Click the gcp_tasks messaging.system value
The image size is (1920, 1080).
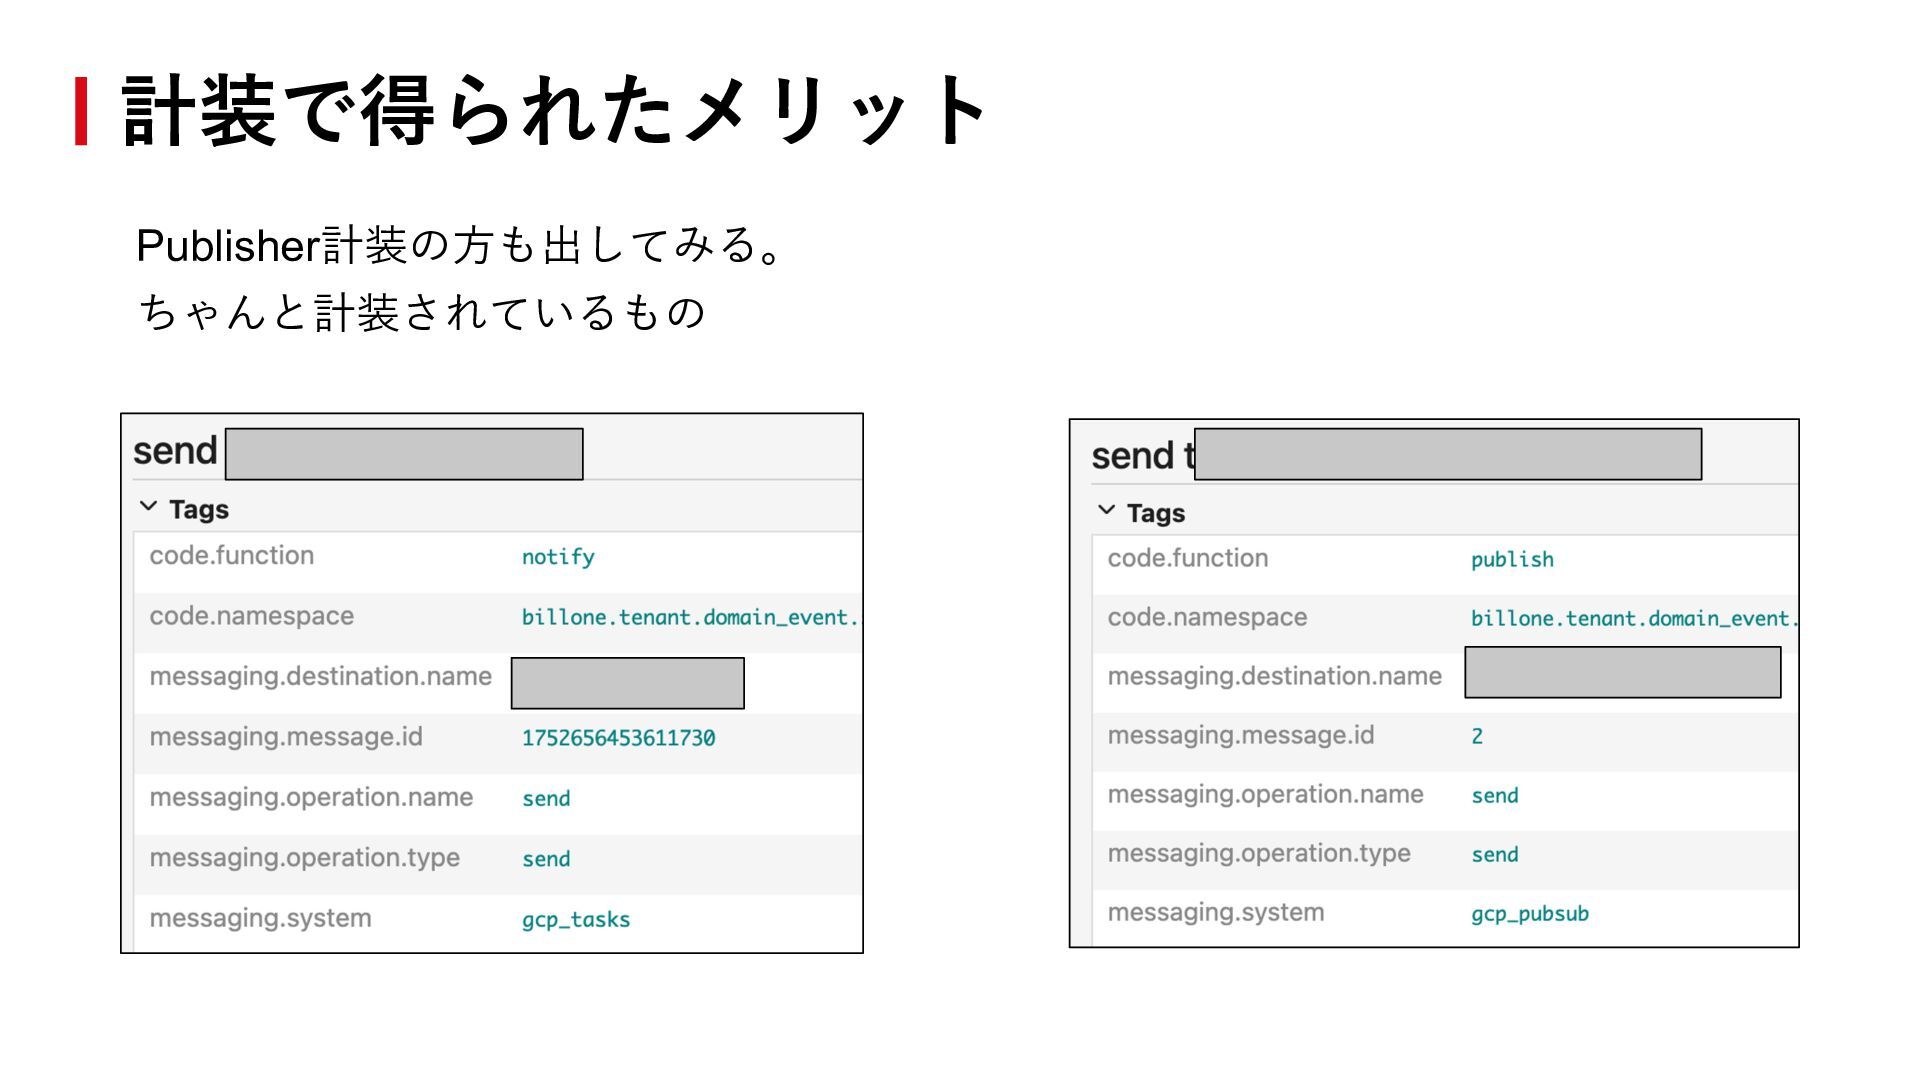(576, 920)
